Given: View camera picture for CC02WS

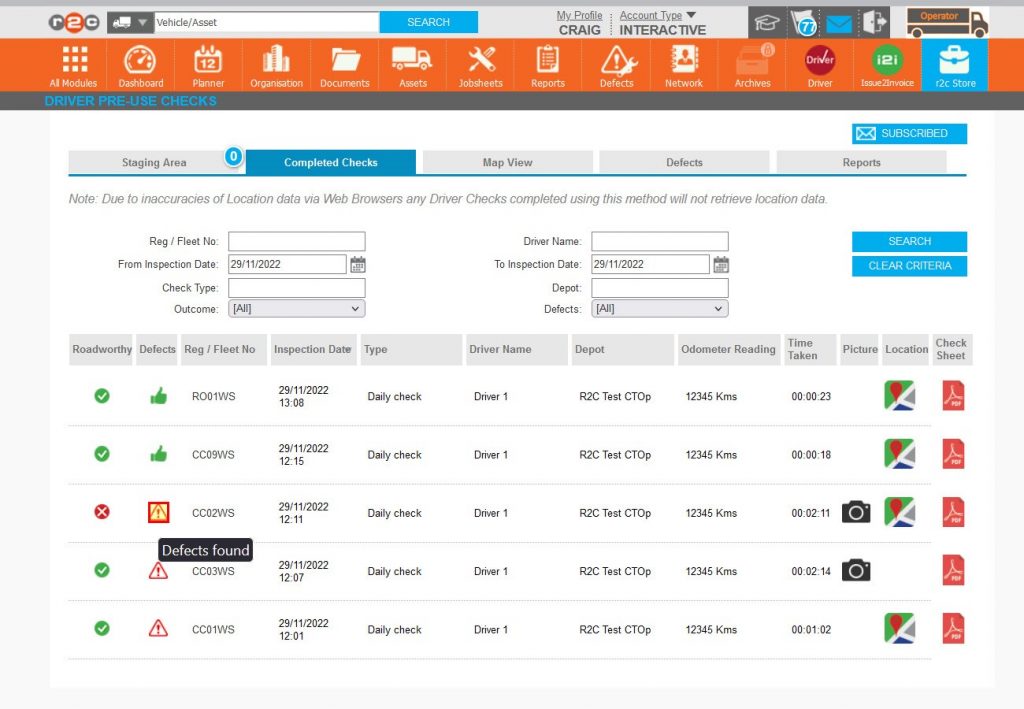Looking at the screenshot, I should pyautogui.click(x=855, y=512).
